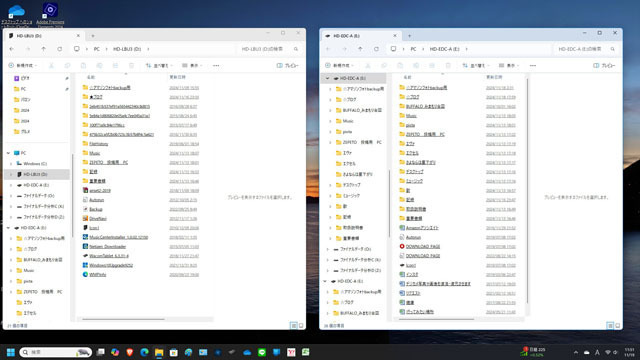
Task: Click vertical scrollbar in HD-EDC-A file list
Action: coord(527,190)
